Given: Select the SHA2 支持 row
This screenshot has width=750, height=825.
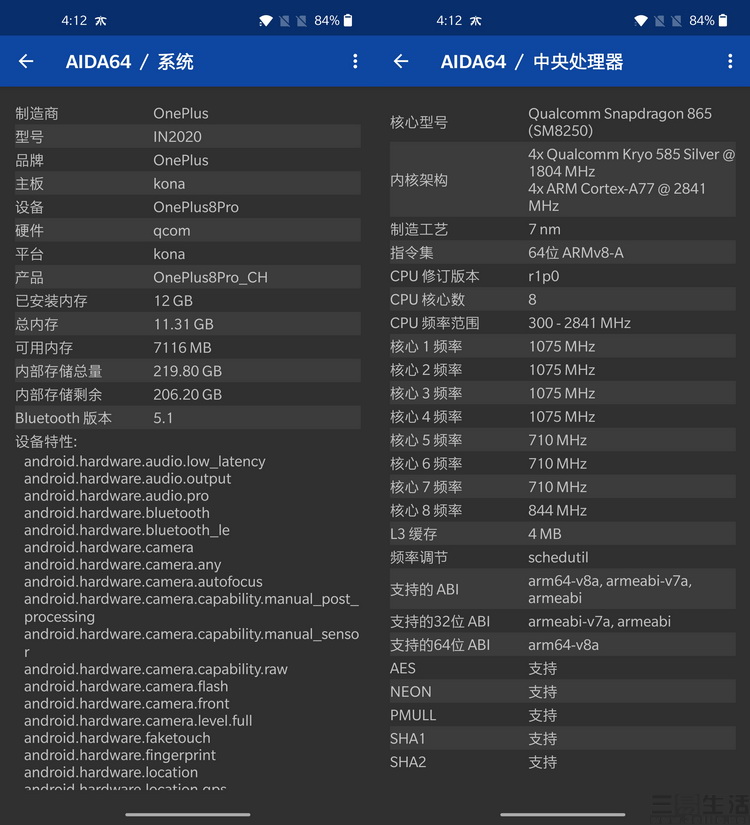Looking at the screenshot, I should point(563,762).
